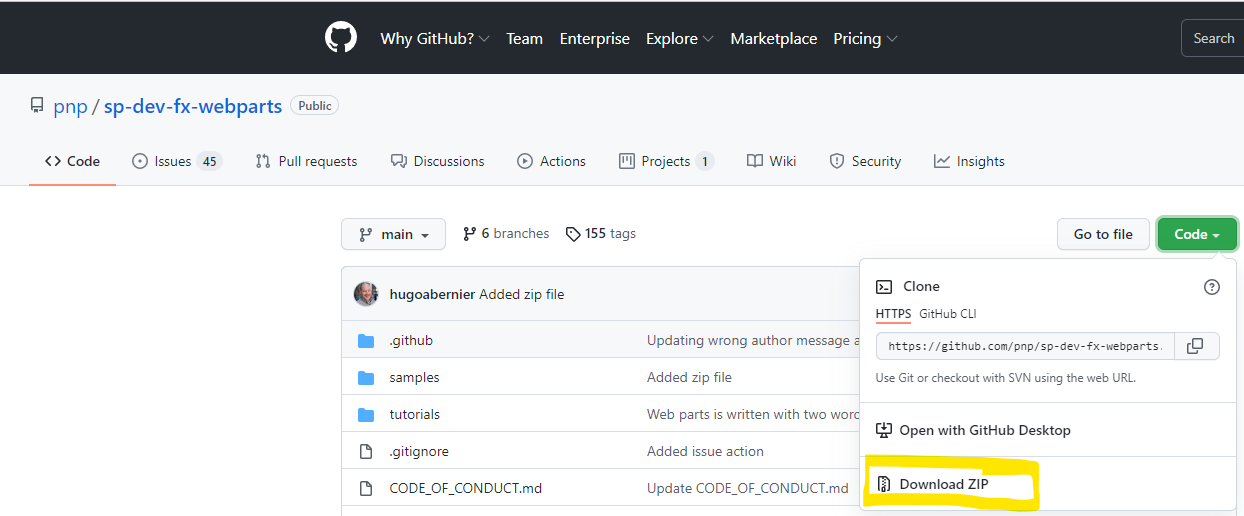Viewport: 1244px width, 516px height.
Task: Open the main branch selector dropdown
Action: coord(394,234)
